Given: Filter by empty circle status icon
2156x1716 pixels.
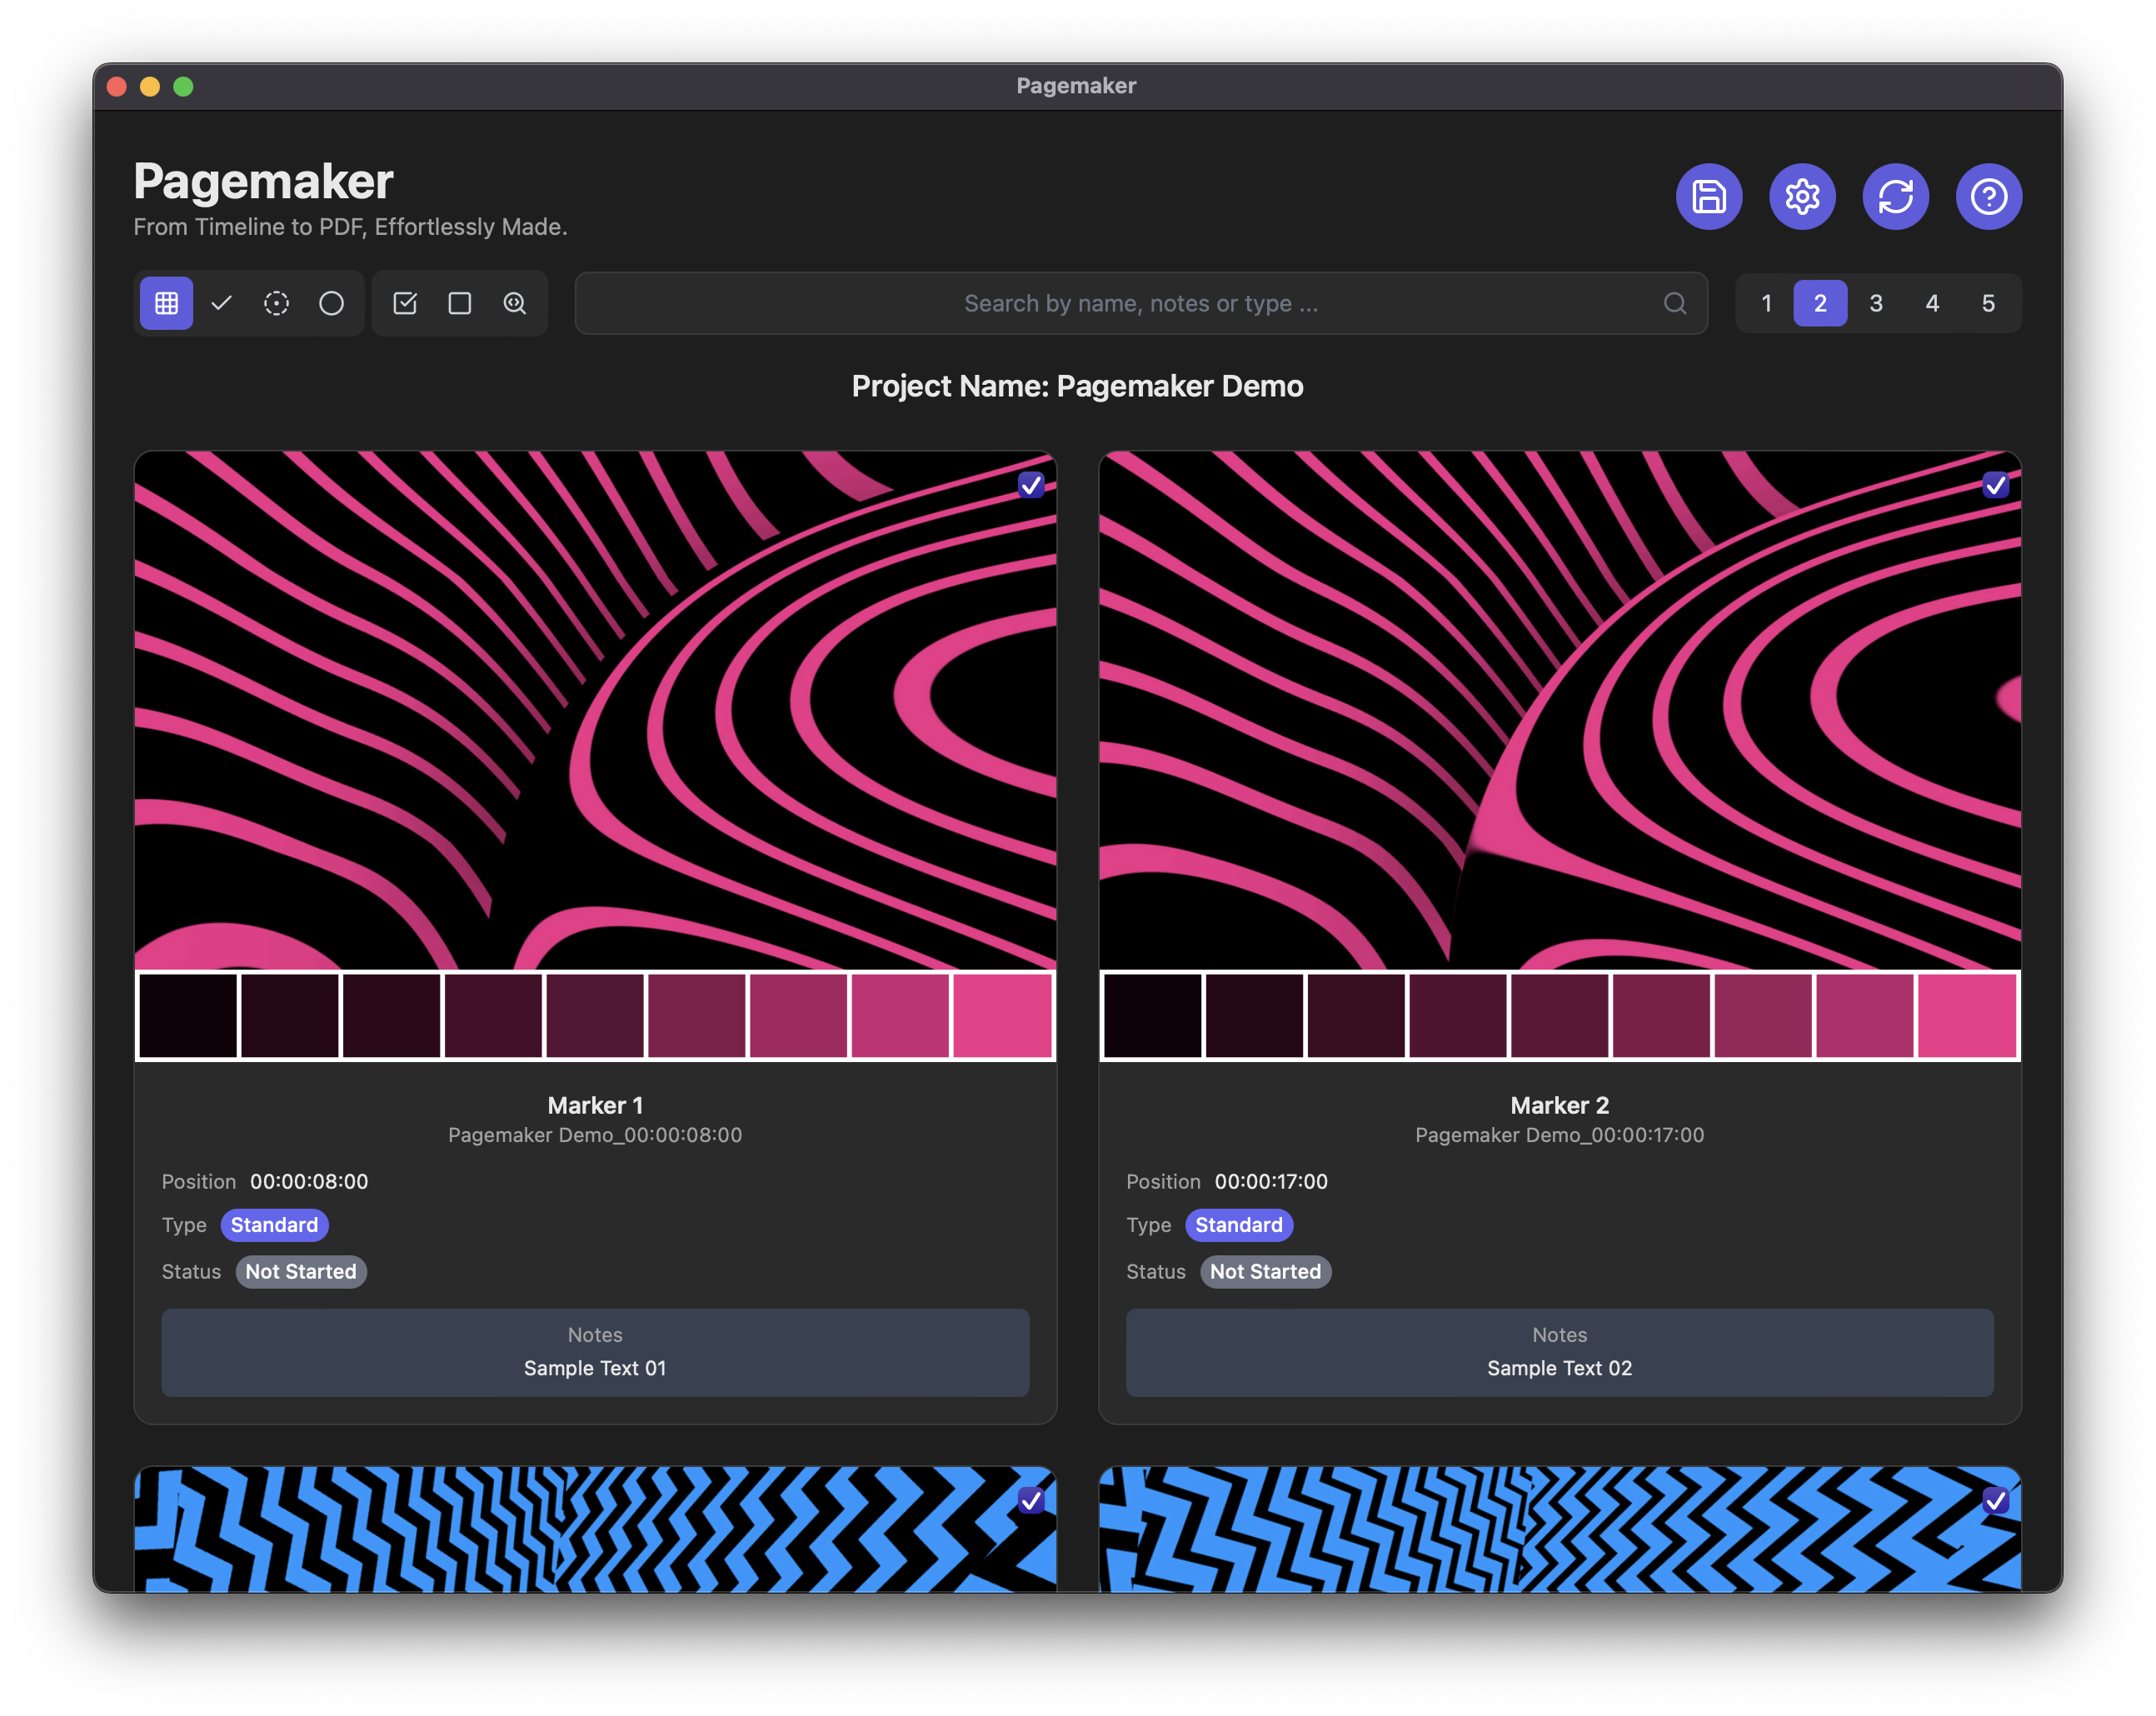Looking at the screenshot, I should (331, 303).
